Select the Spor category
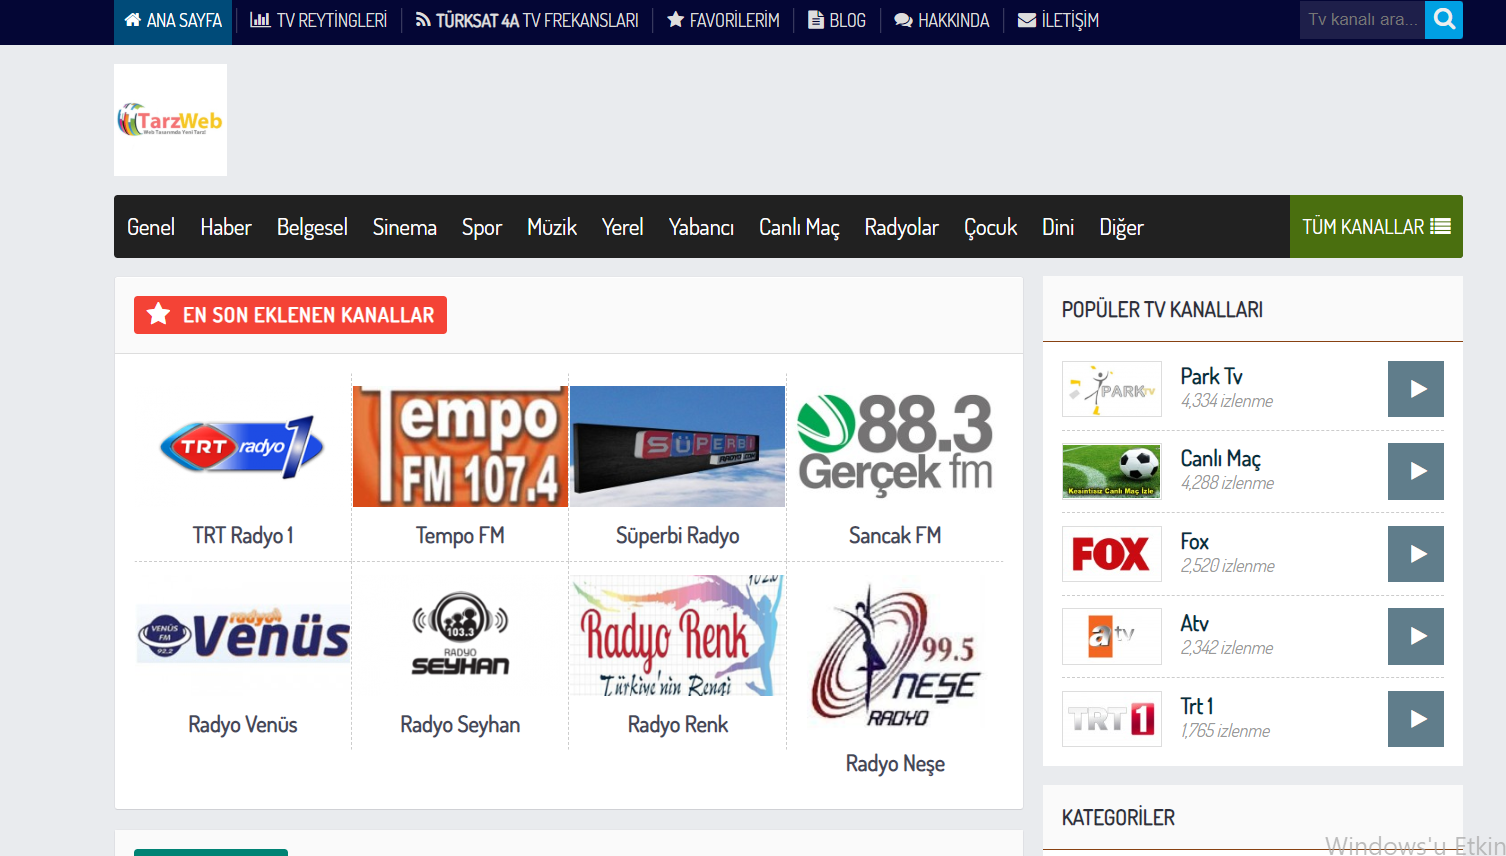Screen dimensions: 1506x856 tap(482, 227)
